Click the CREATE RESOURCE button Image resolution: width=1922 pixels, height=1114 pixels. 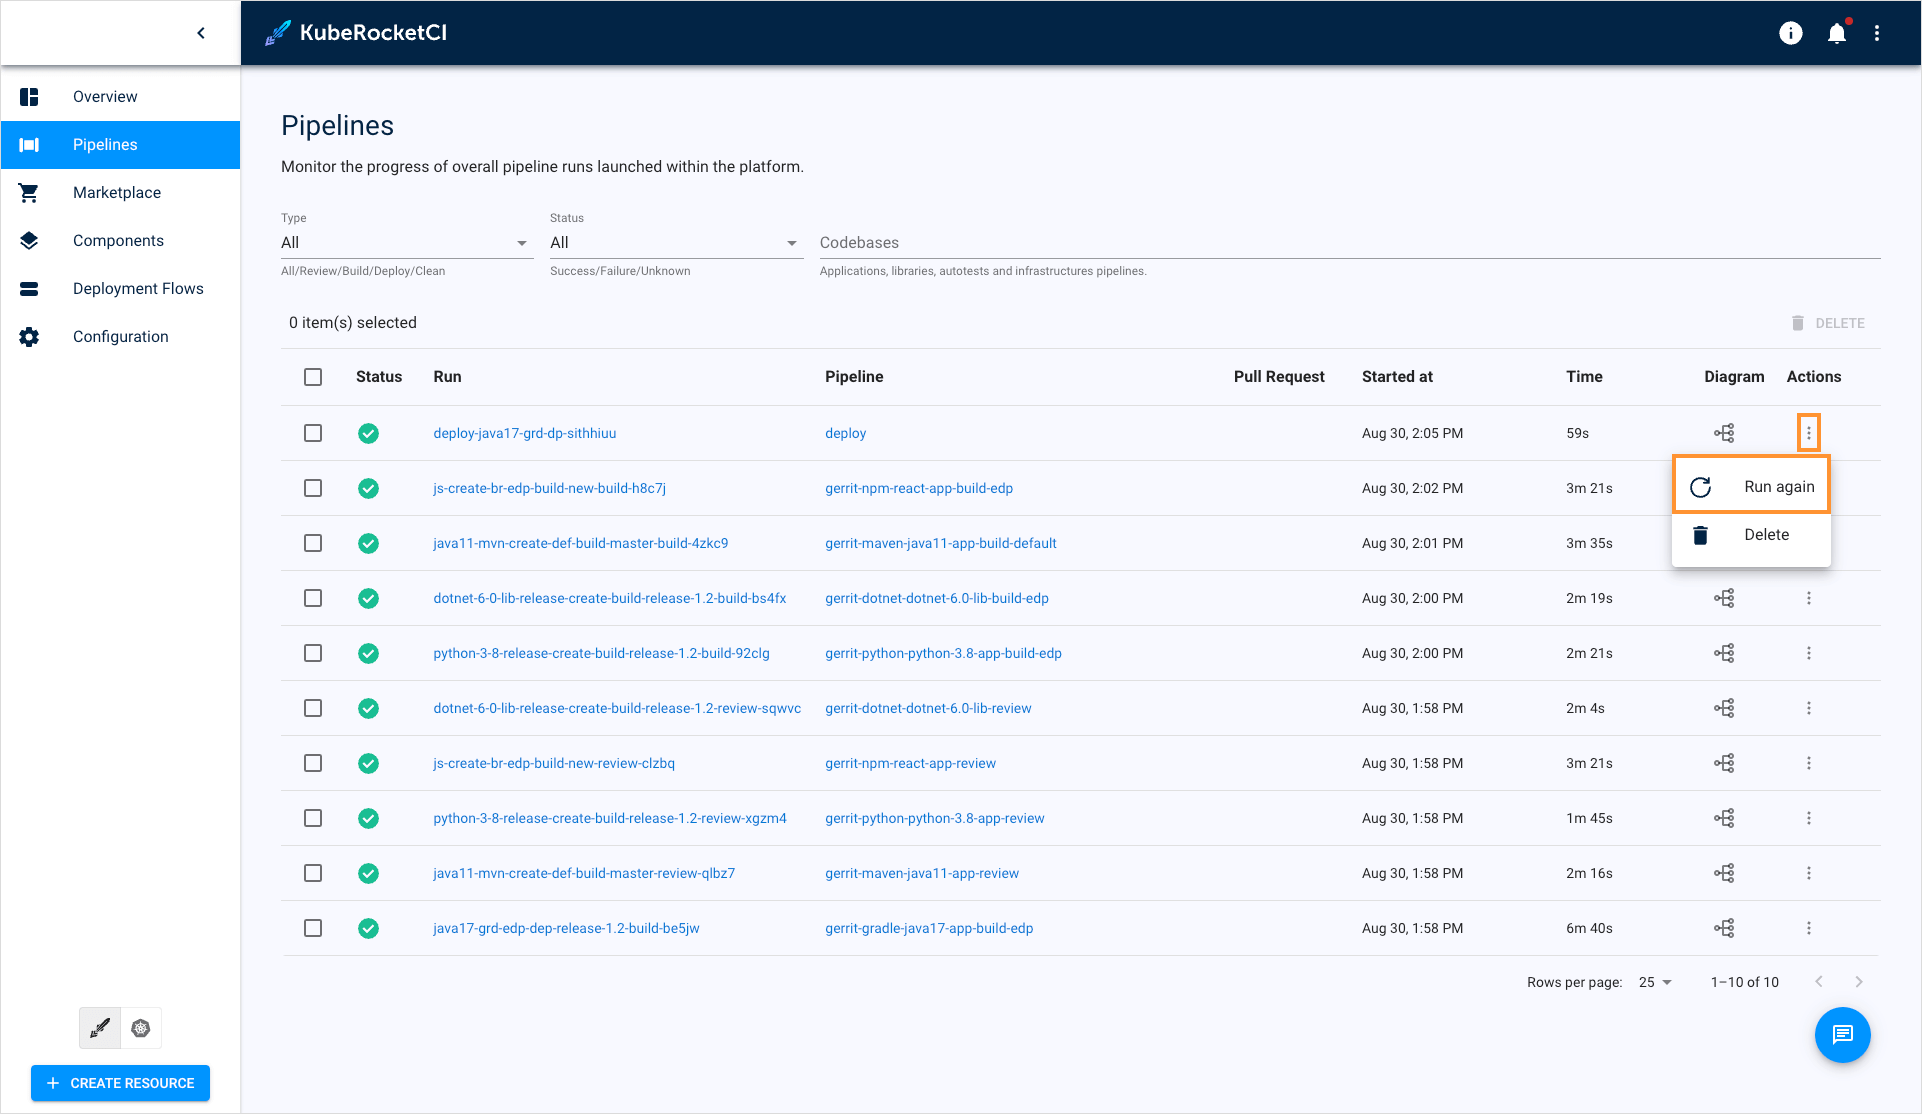point(120,1083)
